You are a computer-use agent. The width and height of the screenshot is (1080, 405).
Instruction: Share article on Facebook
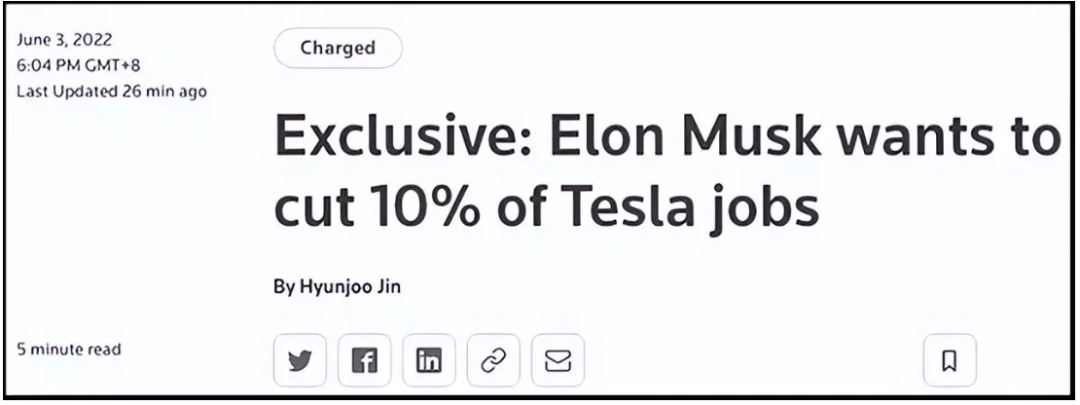click(364, 361)
